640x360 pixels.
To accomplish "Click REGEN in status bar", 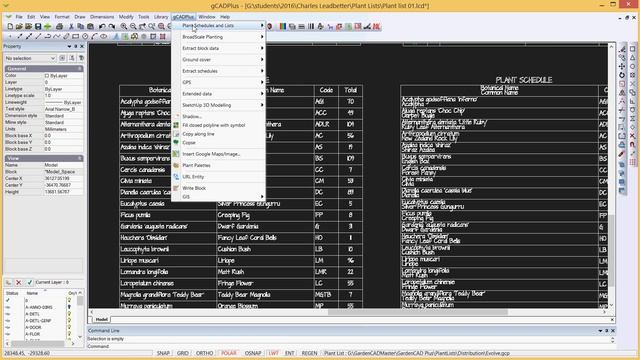I will [x=309, y=353].
